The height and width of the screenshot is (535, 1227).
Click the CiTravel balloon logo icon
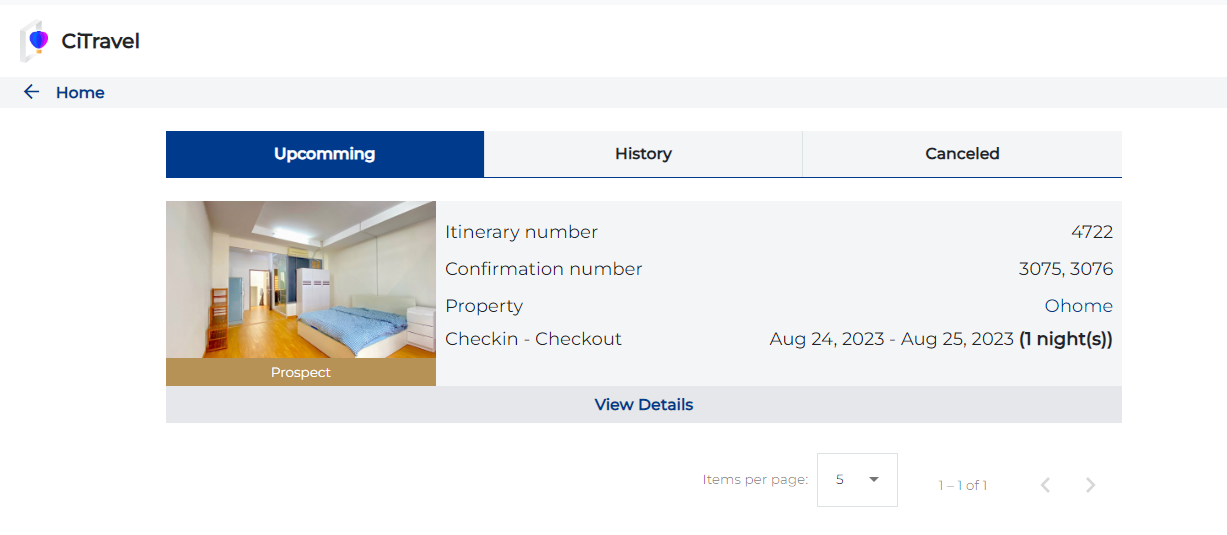click(x=36, y=41)
